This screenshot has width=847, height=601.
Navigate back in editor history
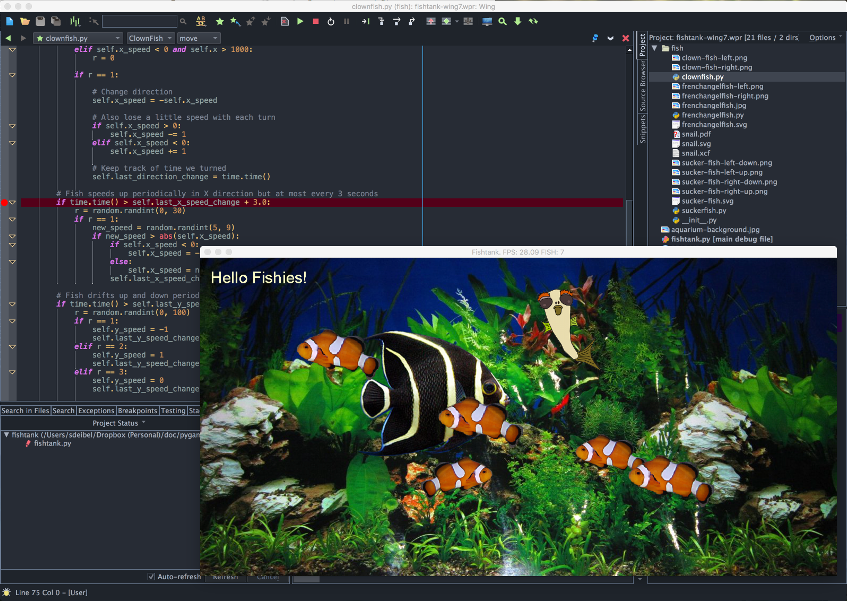click(8, 38)
